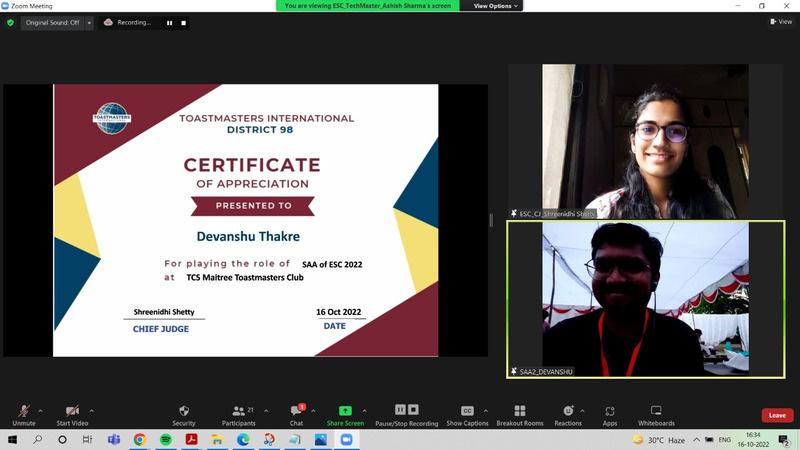Expand share screen options arrow
This screenshot has height=450, width=800.
pos(364,411)
